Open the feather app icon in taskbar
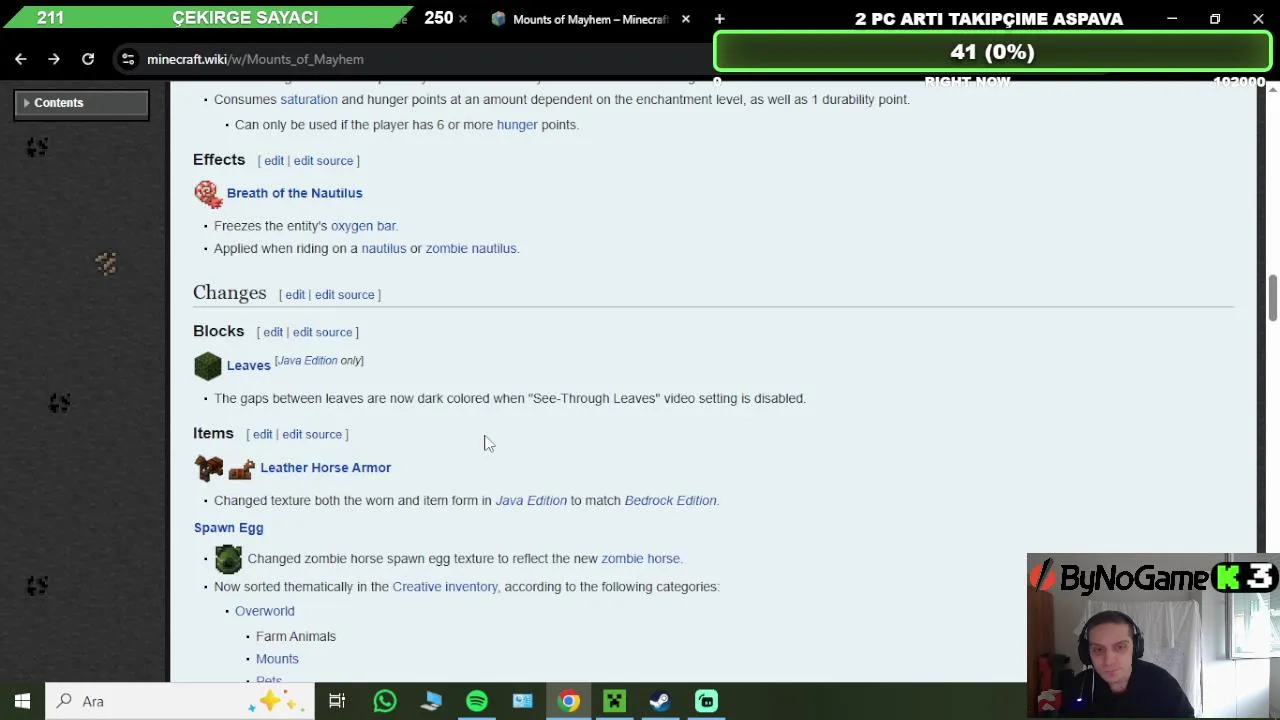The image size is (1280, 720). point(431,701)
